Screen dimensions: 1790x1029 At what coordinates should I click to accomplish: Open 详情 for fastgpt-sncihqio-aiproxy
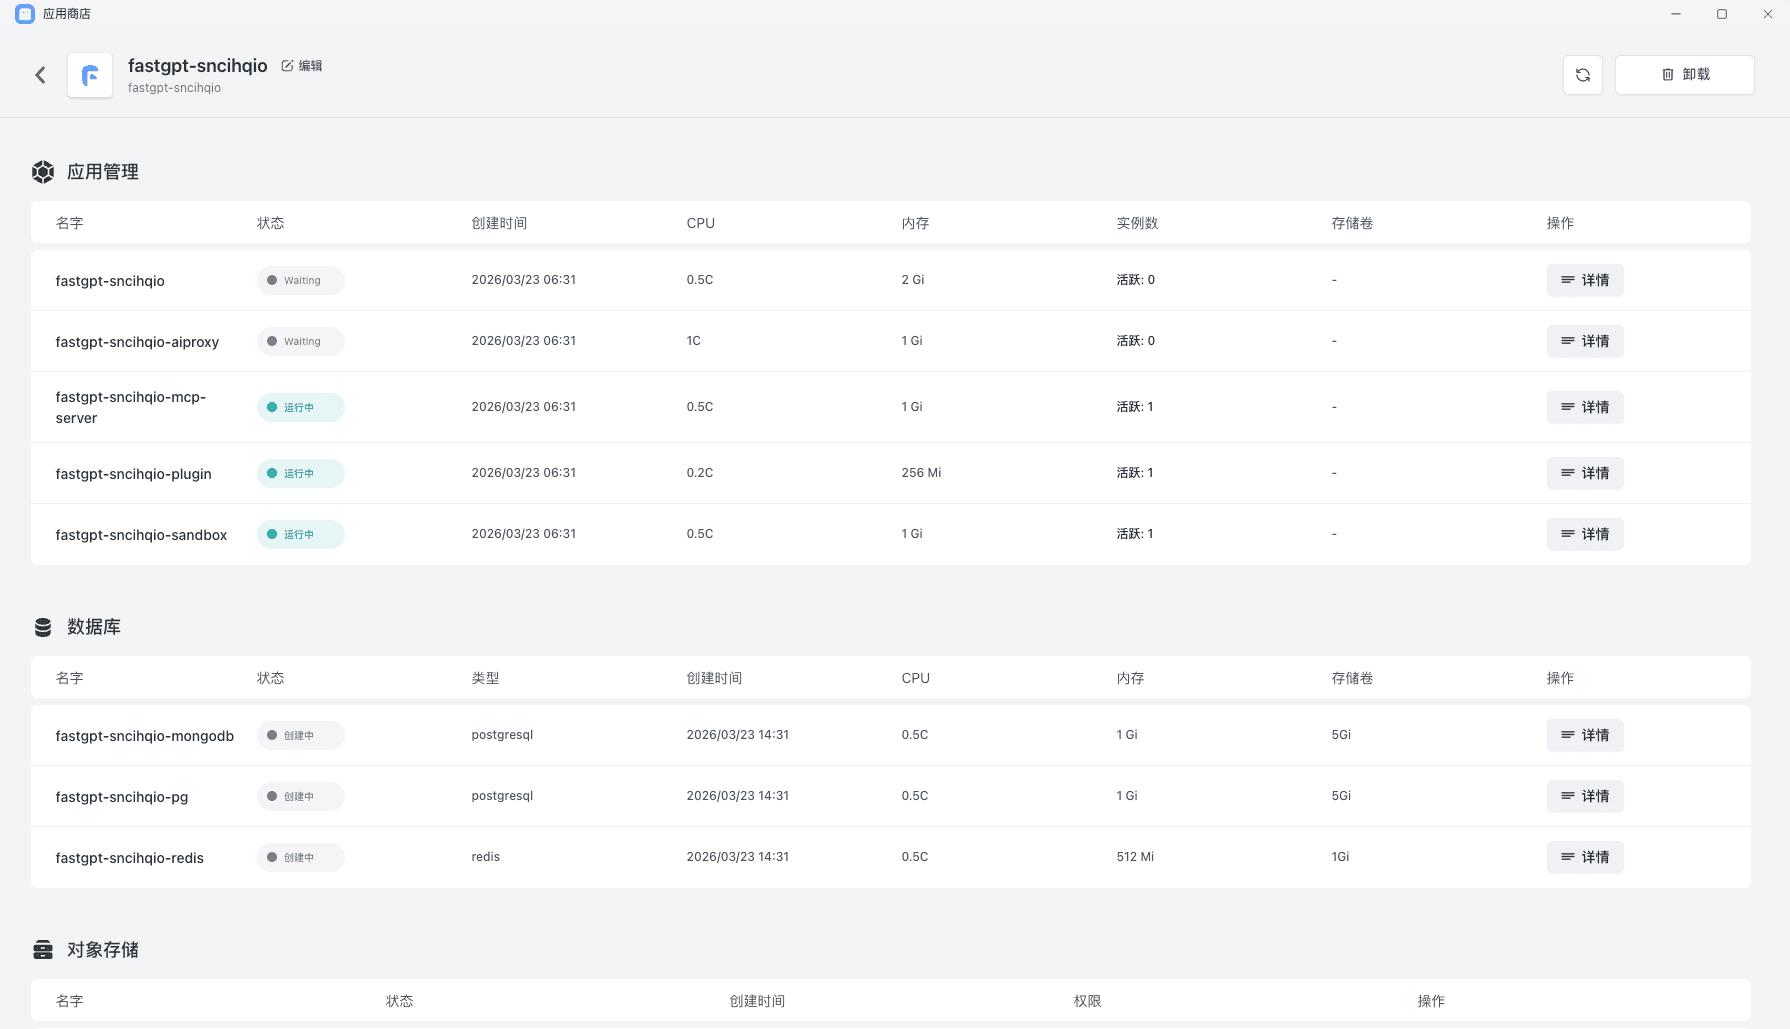tap(1585, 341)
